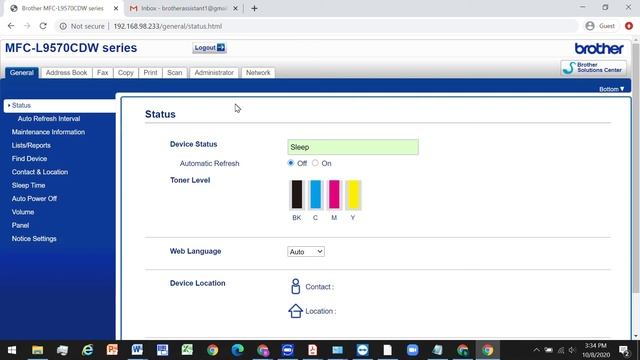
Task: Open the Scan tab
Action: coord(175,73)
